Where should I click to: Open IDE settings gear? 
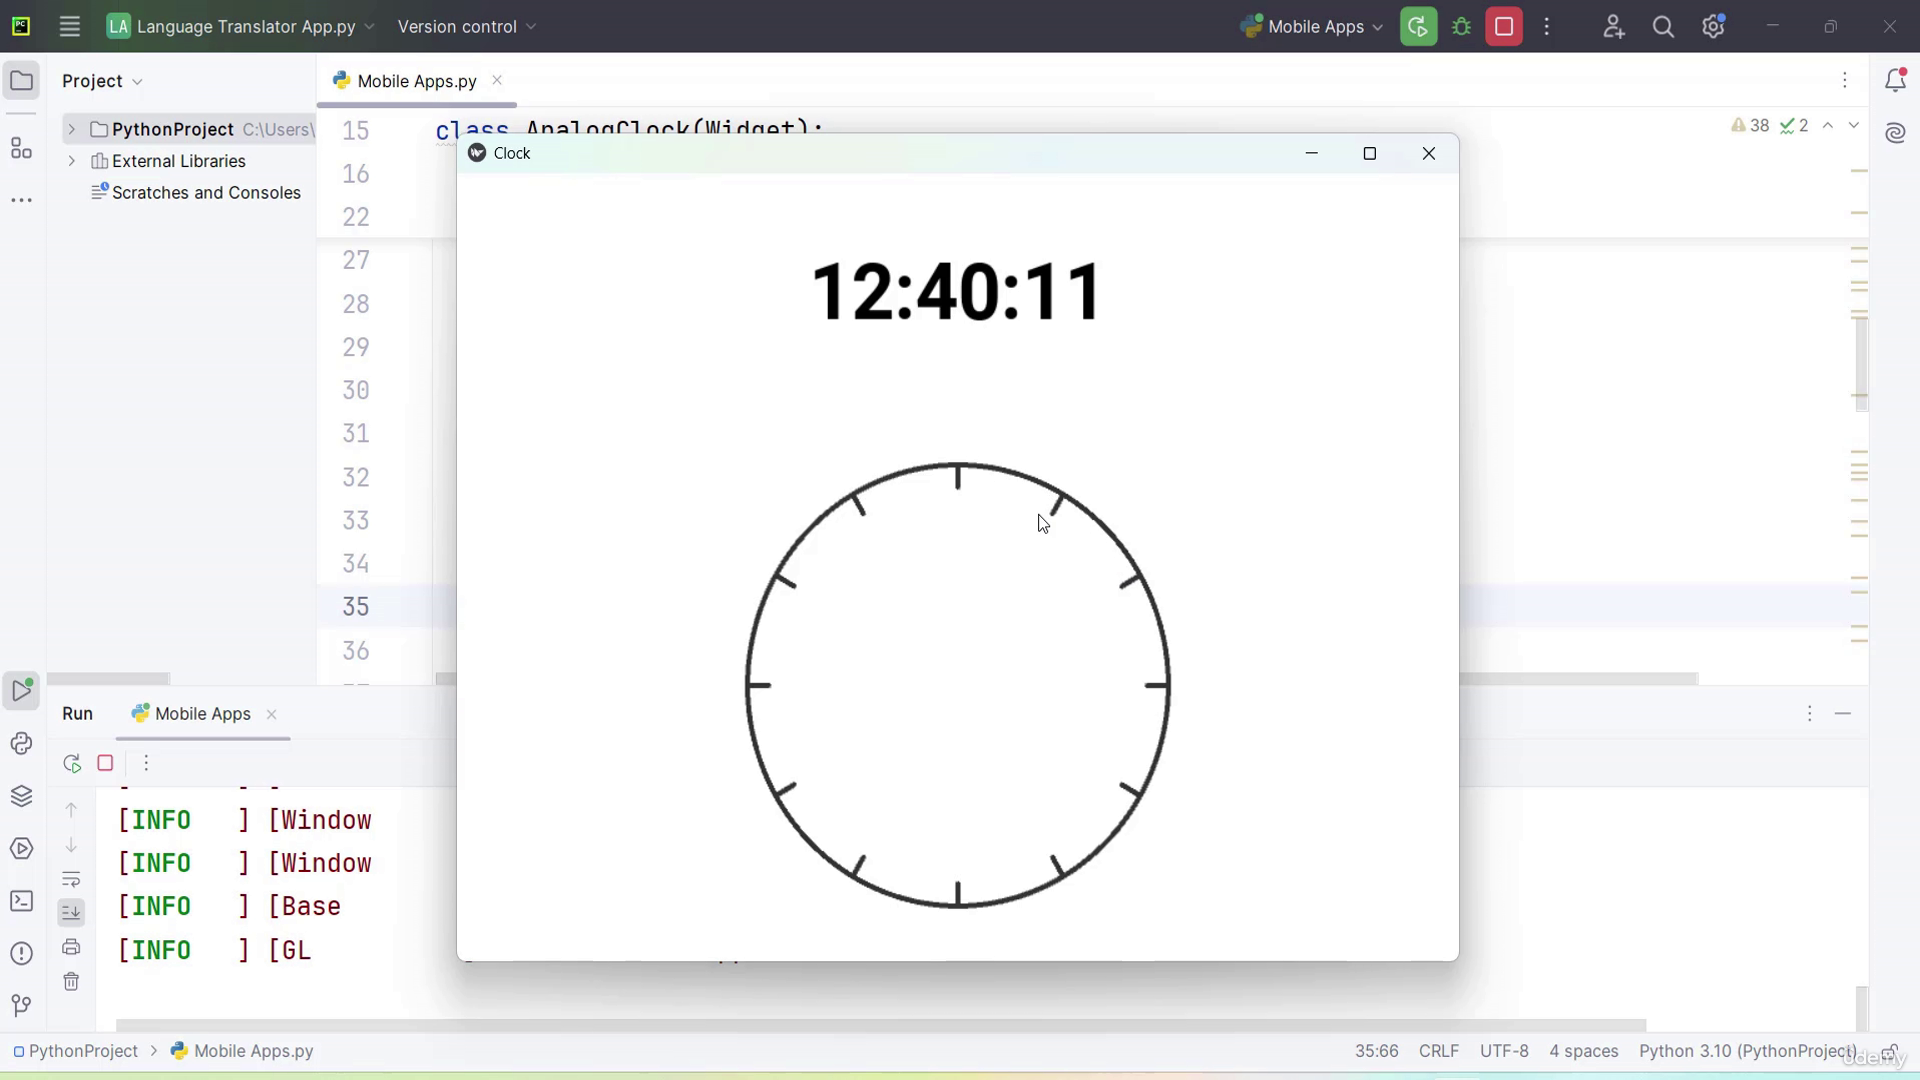pyautogui.click(x=1713, y=27)
